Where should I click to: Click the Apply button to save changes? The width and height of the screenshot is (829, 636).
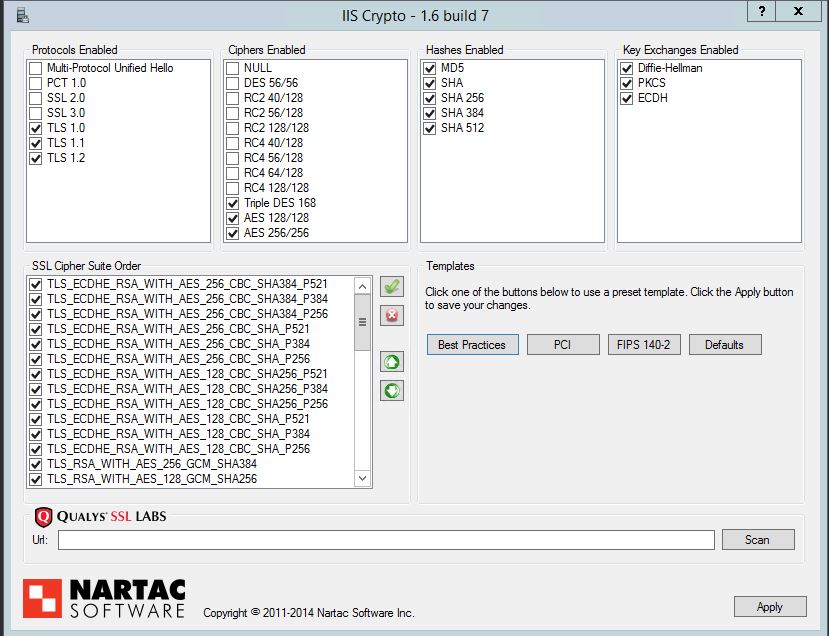[x=770, y=606]
